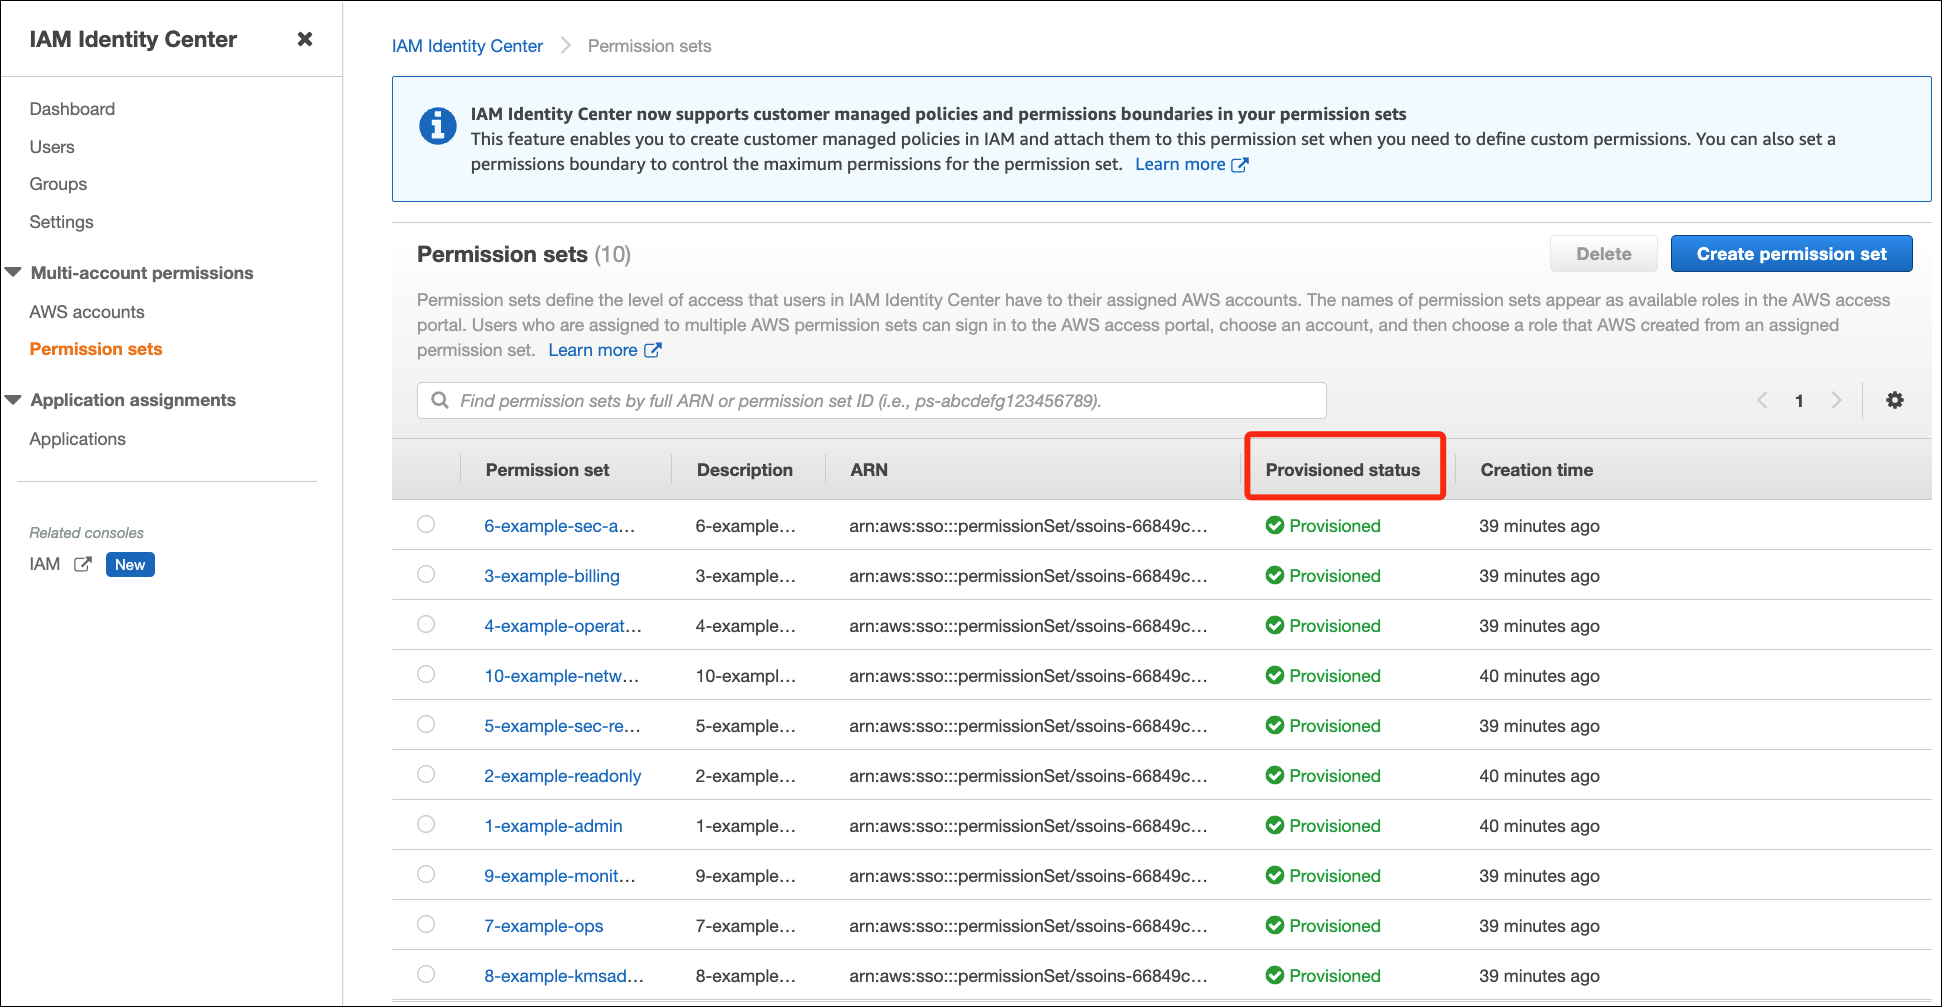
Task: Open the 10-example-netw permission set link
Action: coord(561,676)
